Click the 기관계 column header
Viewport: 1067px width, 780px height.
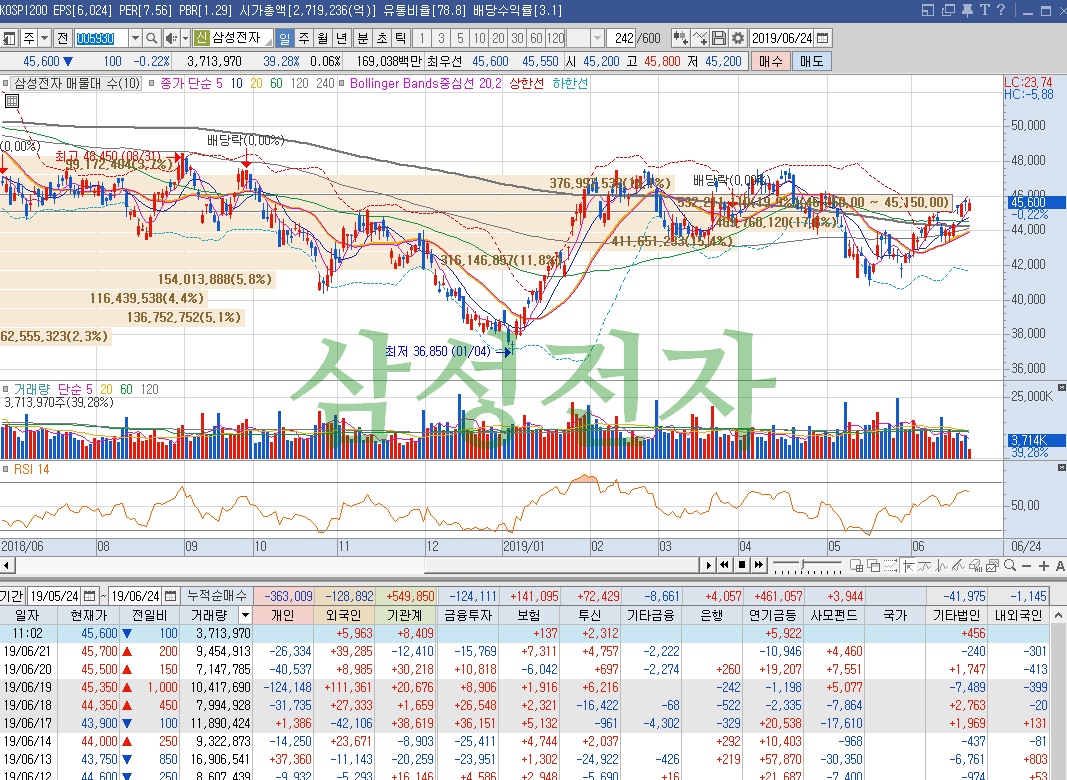tap(405, 615)
